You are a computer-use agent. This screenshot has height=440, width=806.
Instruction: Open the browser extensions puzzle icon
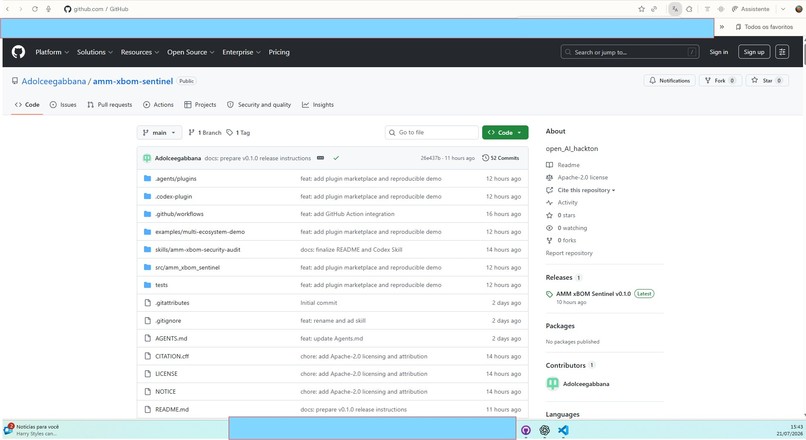[689, 9]
